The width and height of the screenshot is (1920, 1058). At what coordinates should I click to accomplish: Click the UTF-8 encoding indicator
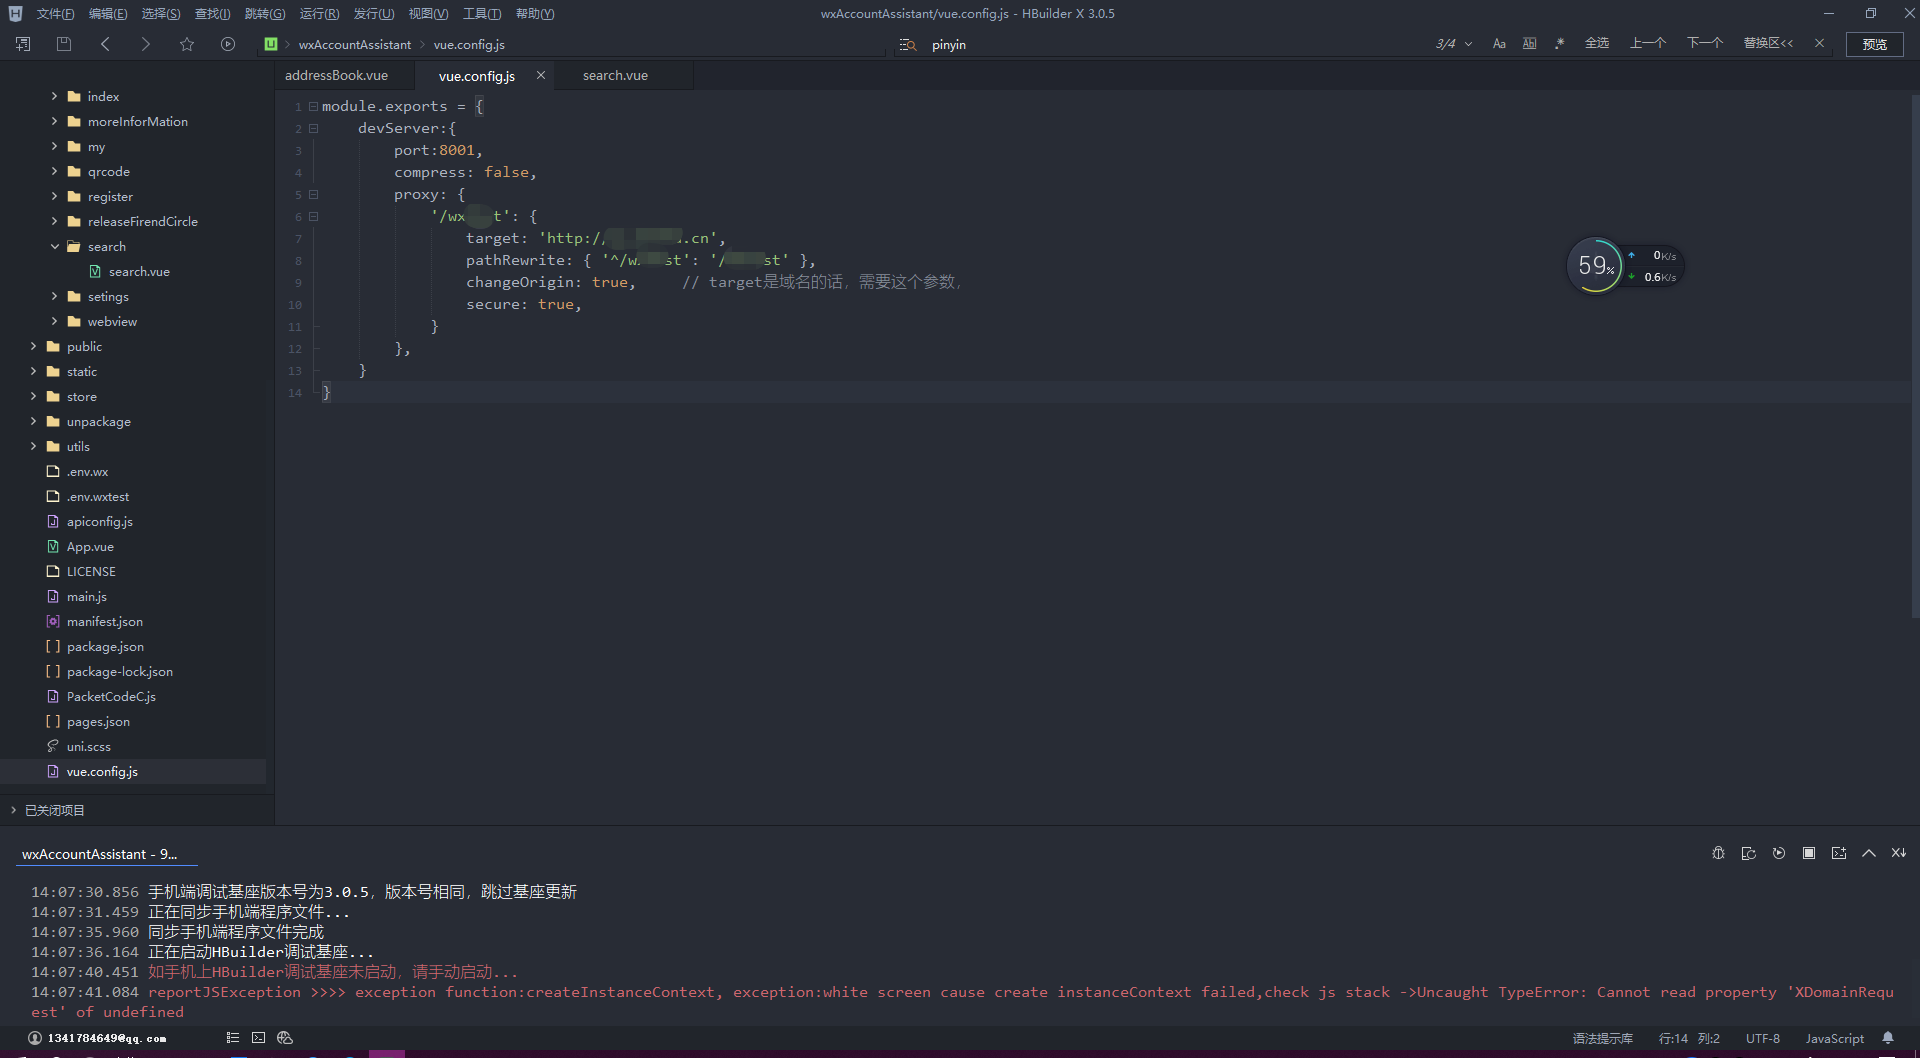pyautogui.click(x=1763, y=1039)
